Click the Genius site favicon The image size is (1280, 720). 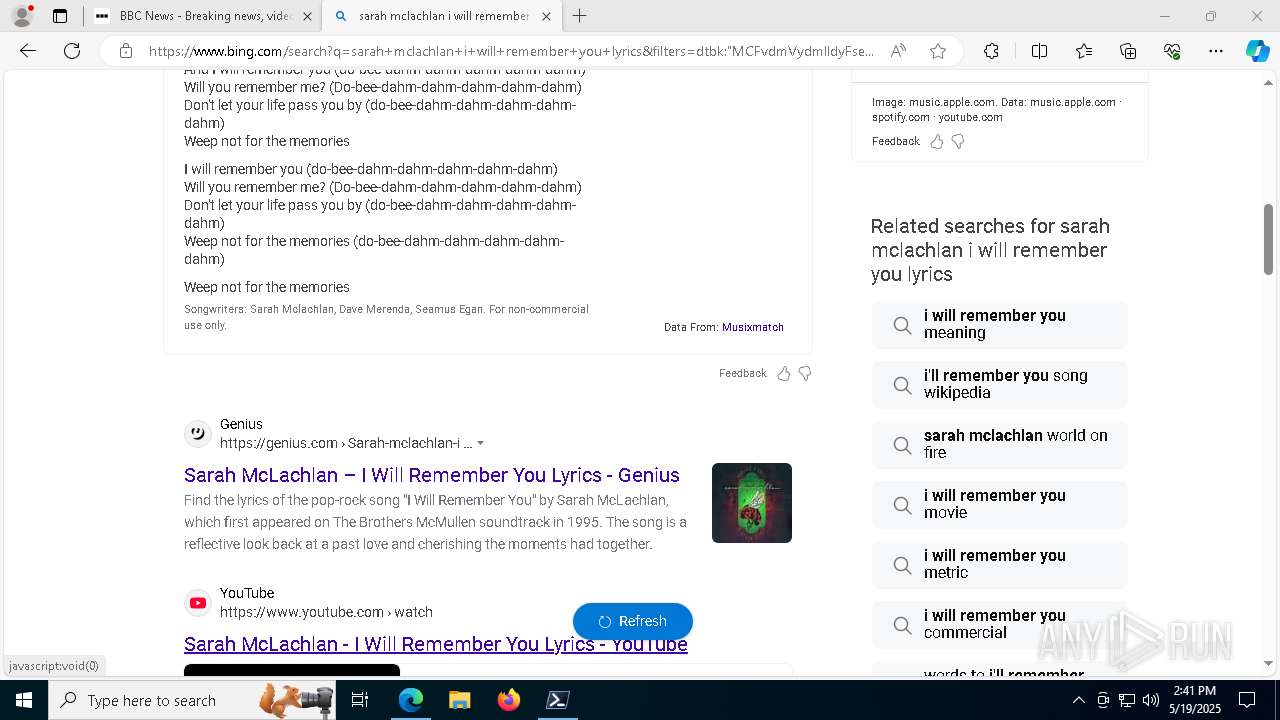(198, 433)
